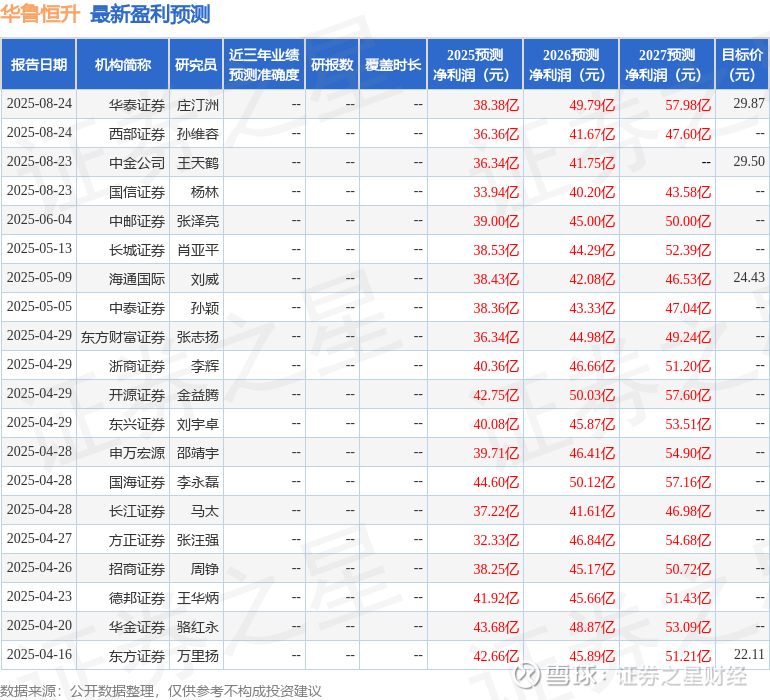This screenshot has width=770, height=700.
Task: Click target price 29.50
Action: 749,161
